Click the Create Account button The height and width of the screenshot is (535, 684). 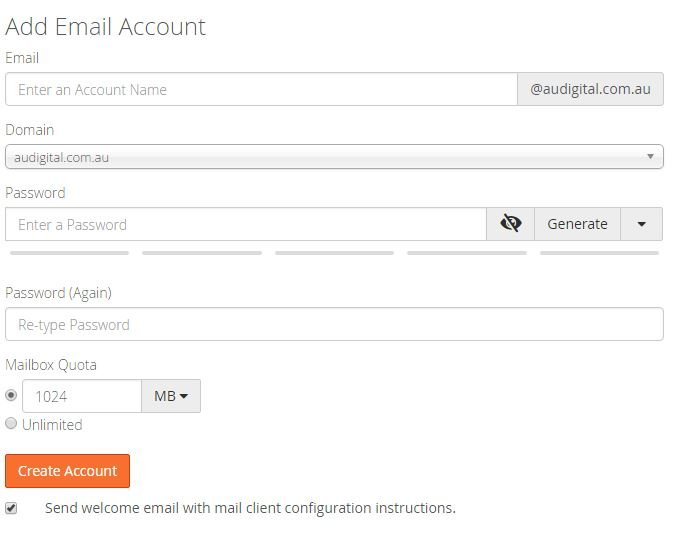tap(68, 471)
